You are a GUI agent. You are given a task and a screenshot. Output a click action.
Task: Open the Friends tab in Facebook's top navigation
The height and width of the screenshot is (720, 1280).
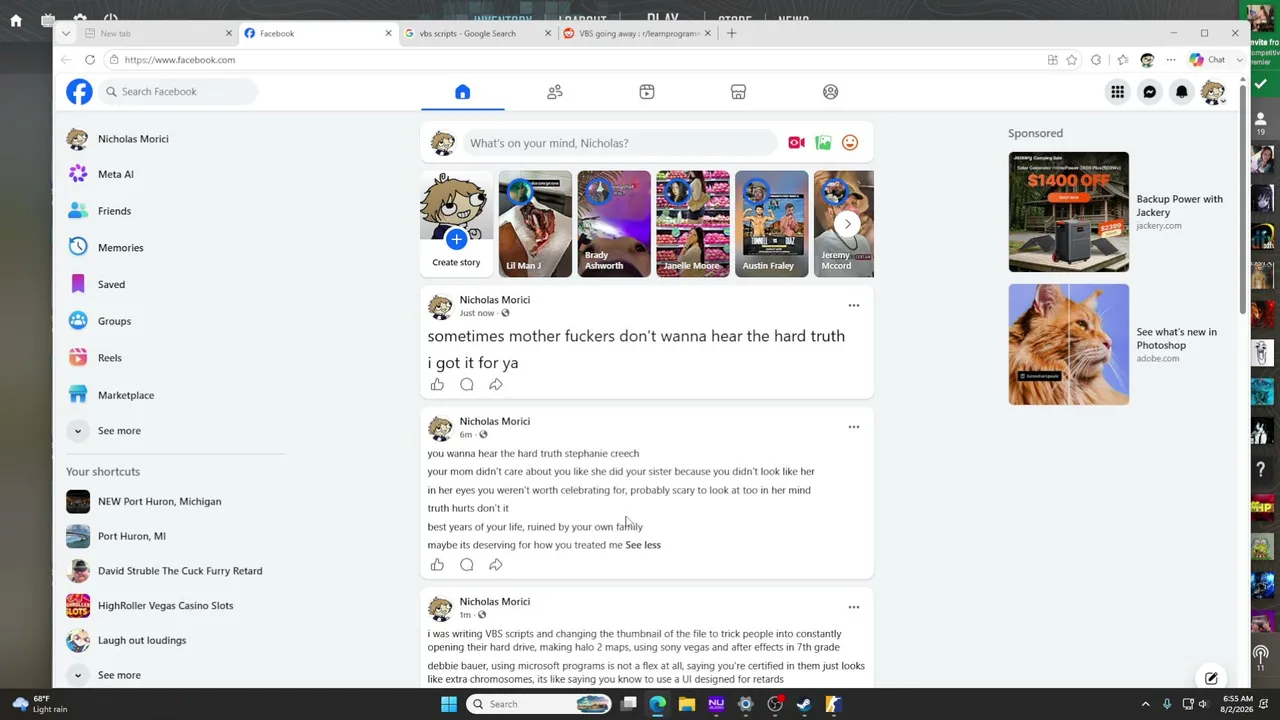click(x=555, y=92)
